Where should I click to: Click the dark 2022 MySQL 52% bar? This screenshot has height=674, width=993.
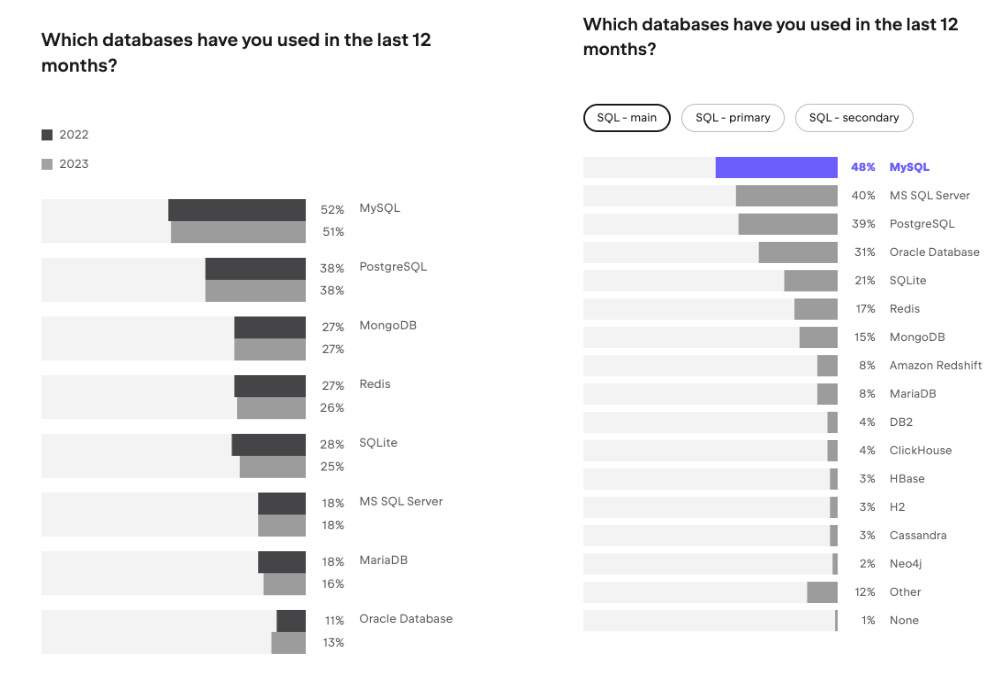237,210
